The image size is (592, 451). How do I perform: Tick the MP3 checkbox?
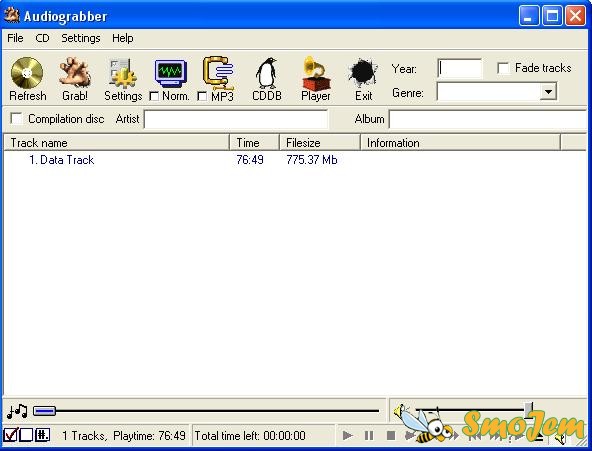coord(202,97)
